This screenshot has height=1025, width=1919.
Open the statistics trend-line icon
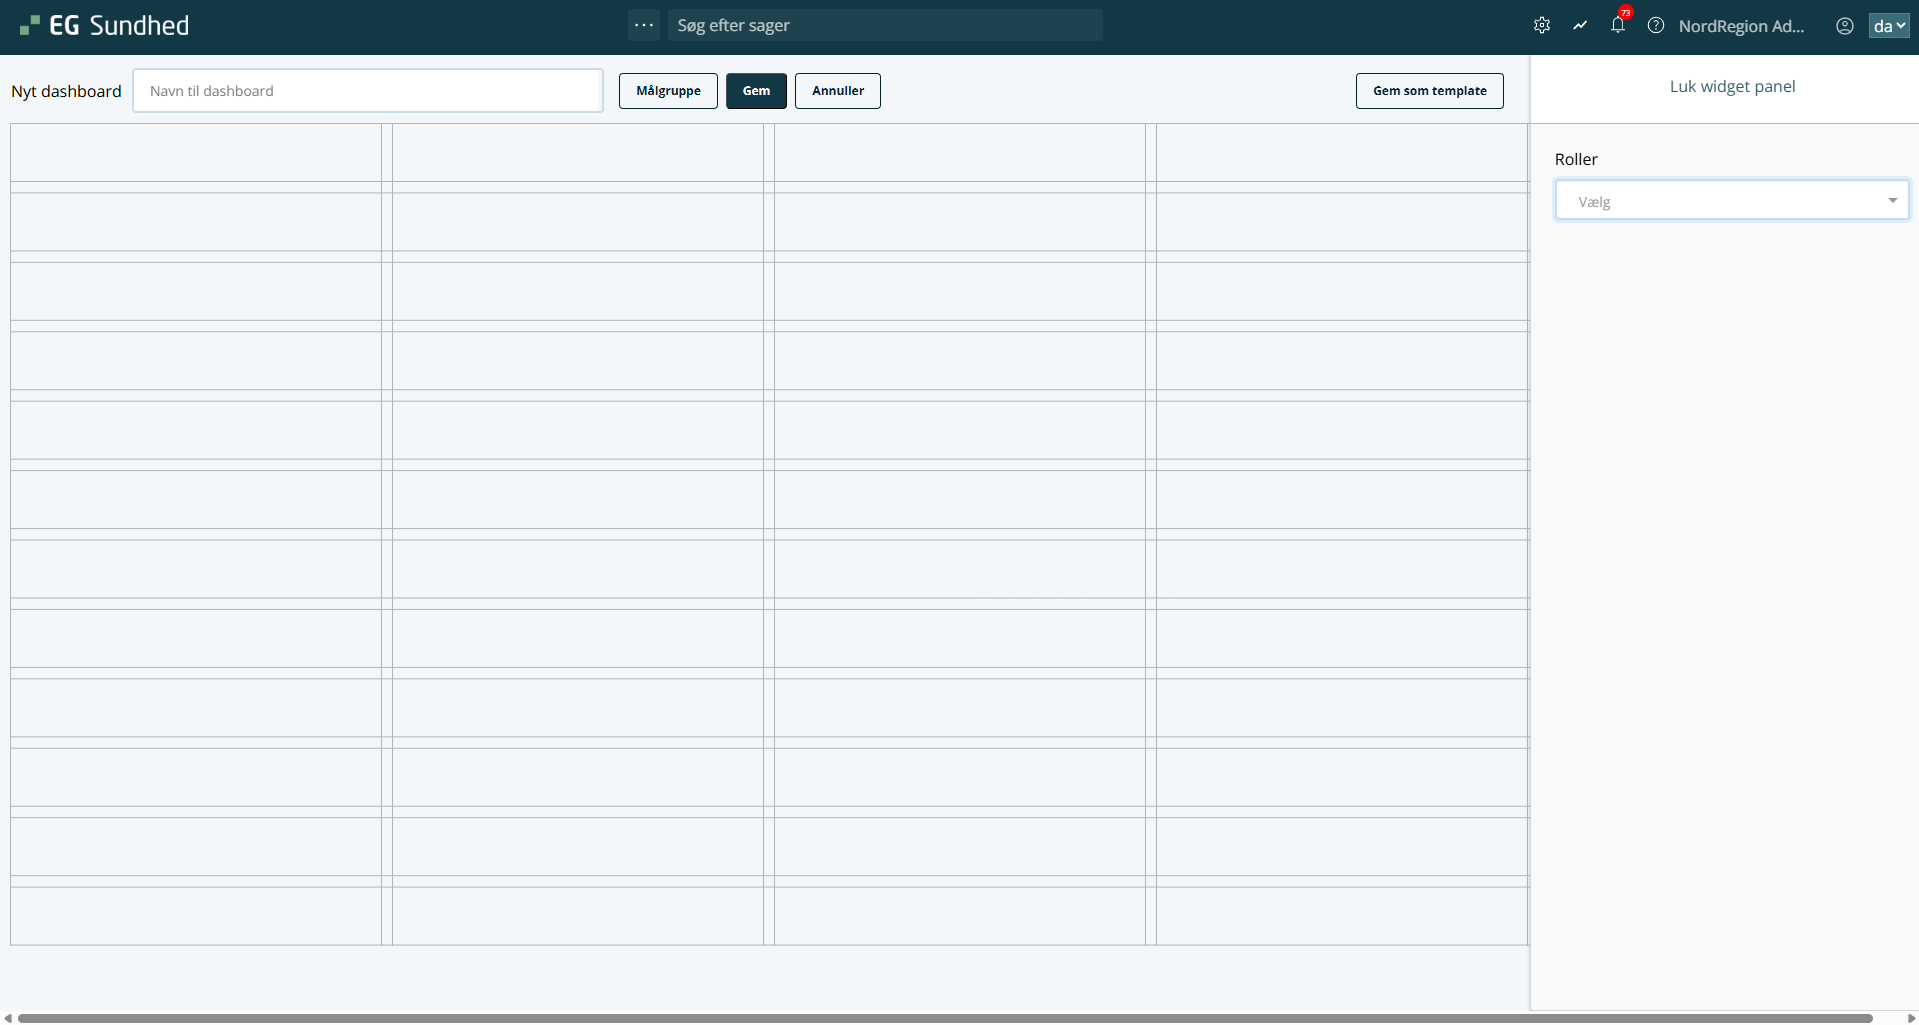click(x=1580, y=26)
